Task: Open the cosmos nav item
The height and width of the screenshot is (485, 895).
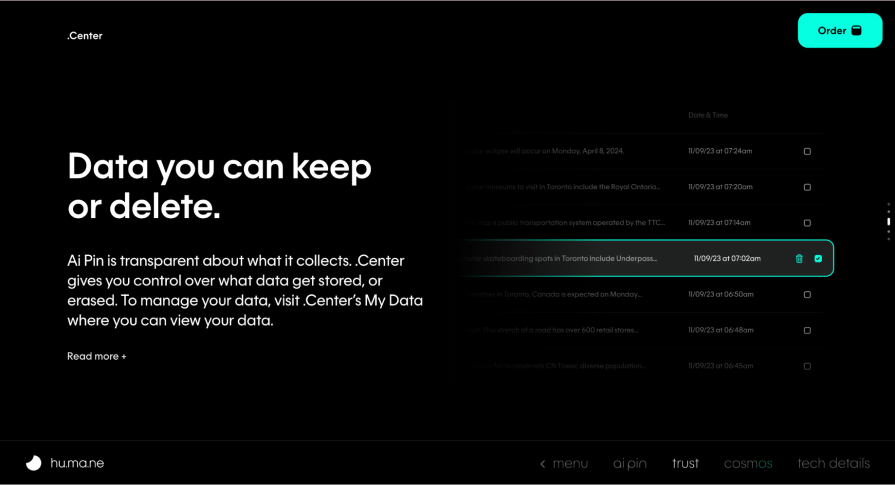Action: pyautogui.click(x=748, y=463)
